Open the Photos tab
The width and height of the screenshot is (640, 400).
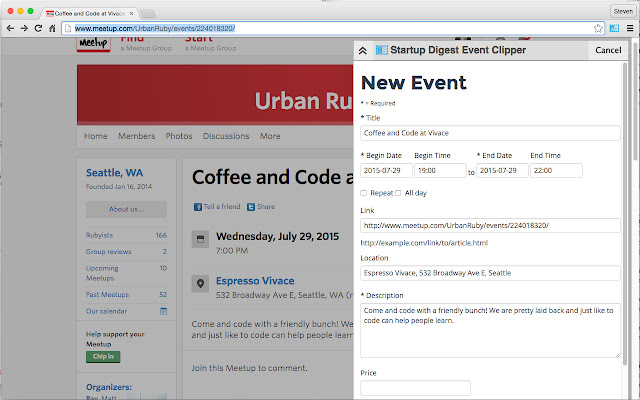pos(179,136)
